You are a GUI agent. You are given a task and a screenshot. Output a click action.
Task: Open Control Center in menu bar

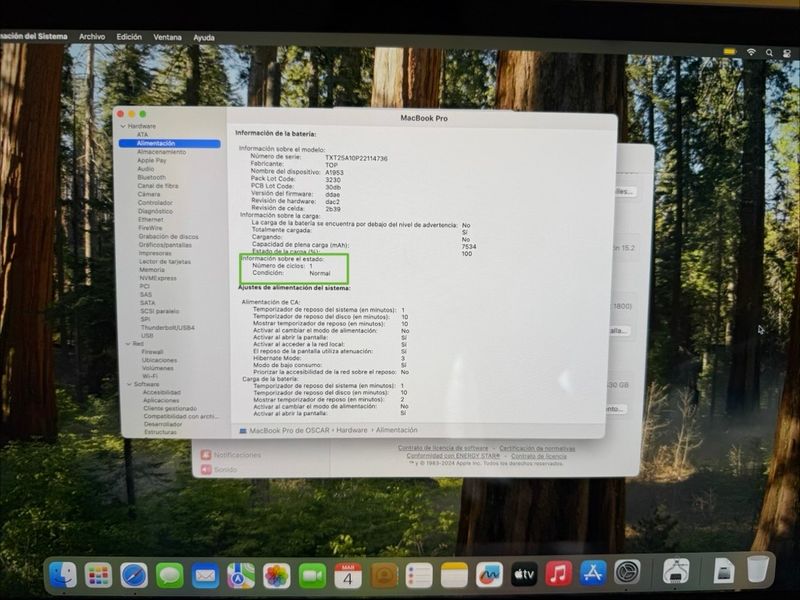point(787,53)
